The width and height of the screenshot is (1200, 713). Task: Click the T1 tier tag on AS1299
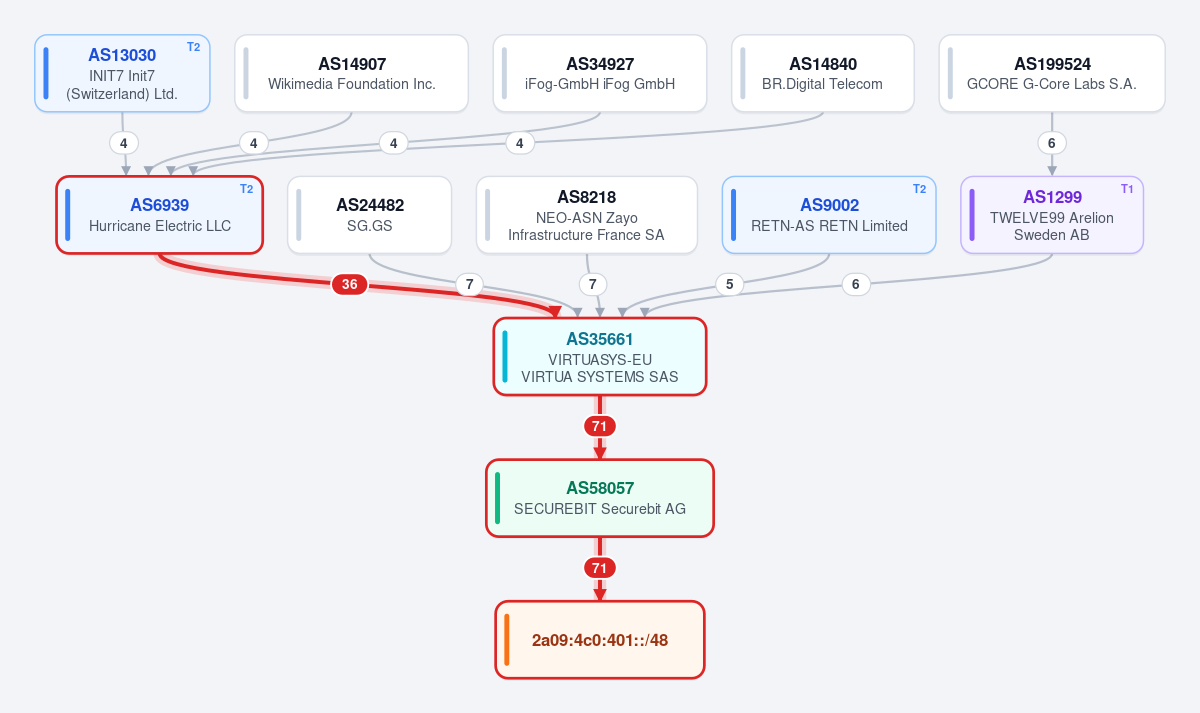point(1127,189)
